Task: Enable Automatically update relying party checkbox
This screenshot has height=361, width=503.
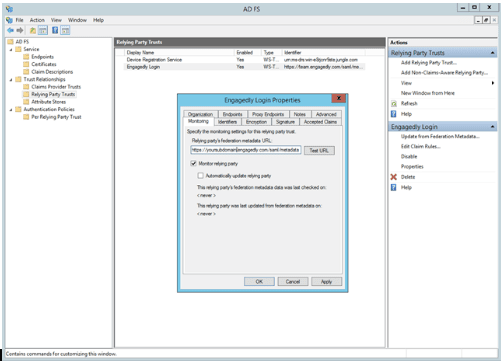Action: click(x=200, y=175)
